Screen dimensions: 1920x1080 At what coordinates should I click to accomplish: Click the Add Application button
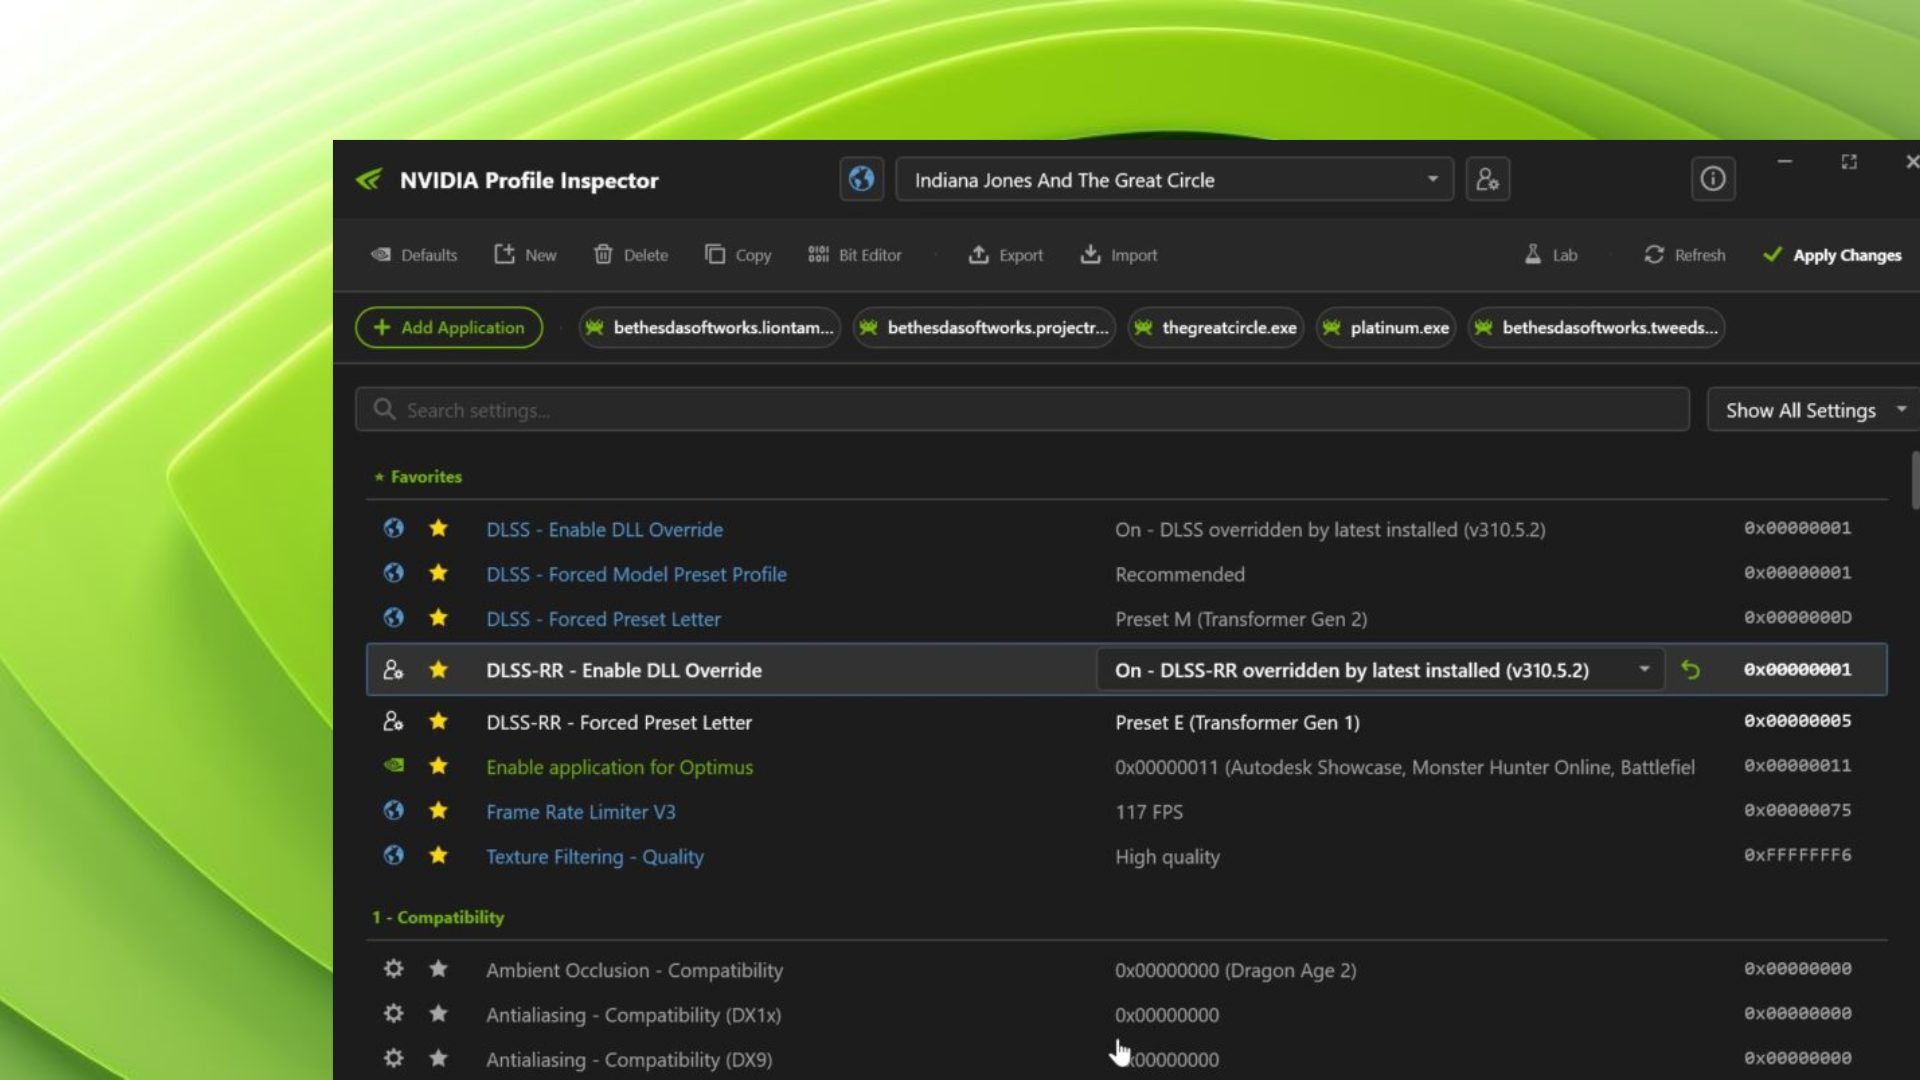point(449,328)
